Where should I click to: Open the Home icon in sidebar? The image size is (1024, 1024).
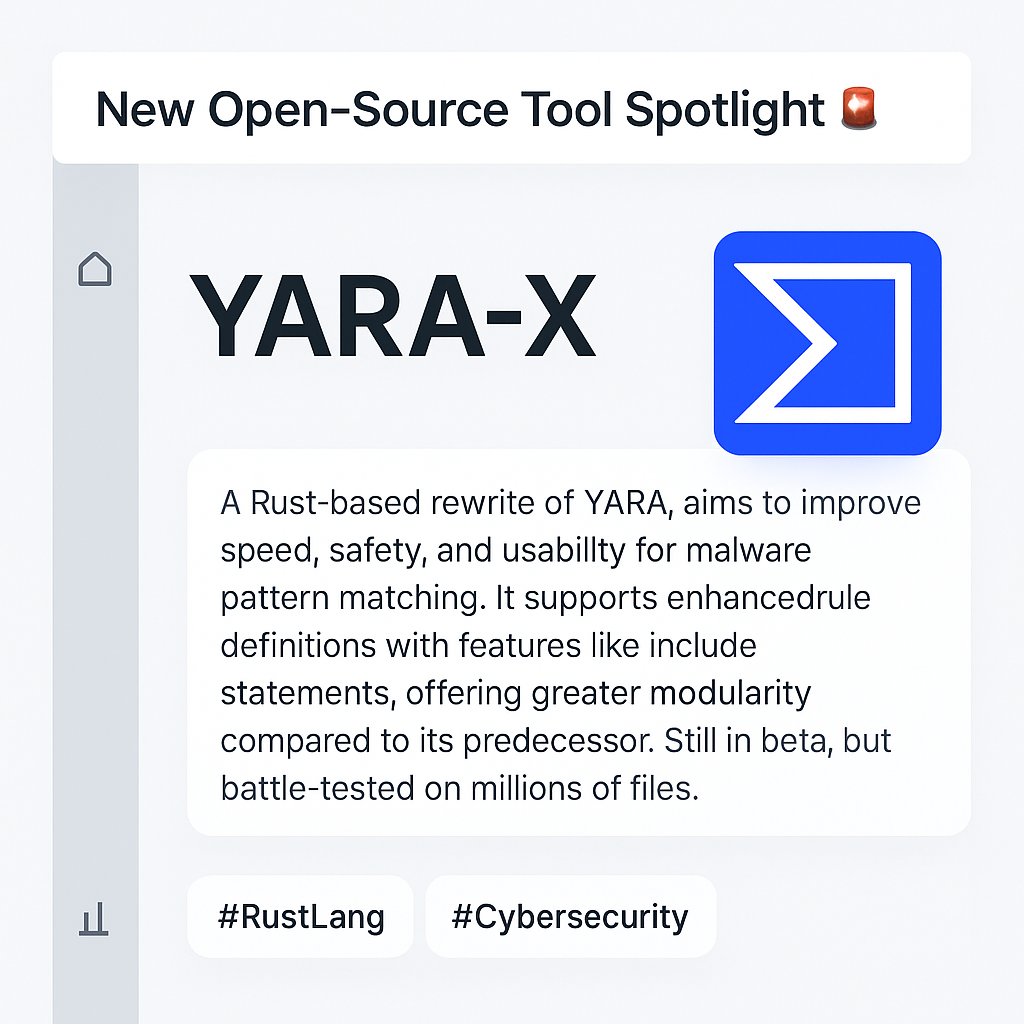[x=95, y=269]
